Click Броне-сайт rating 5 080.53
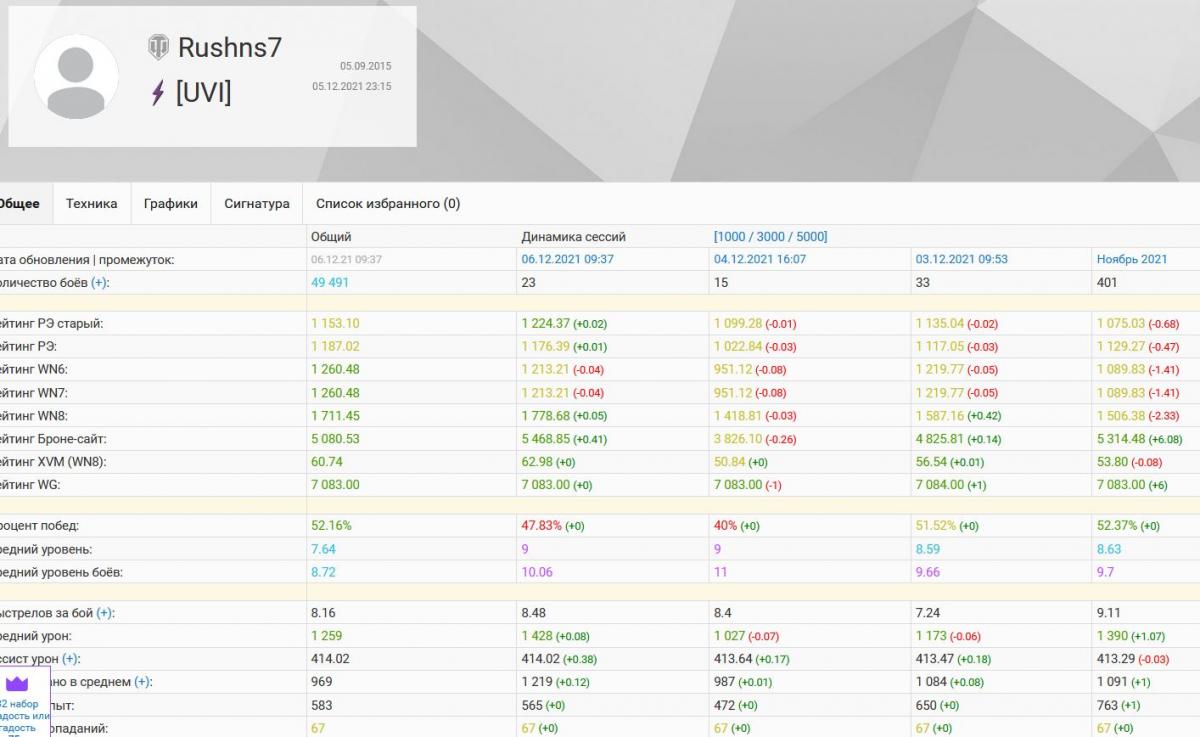 point(335,438)
